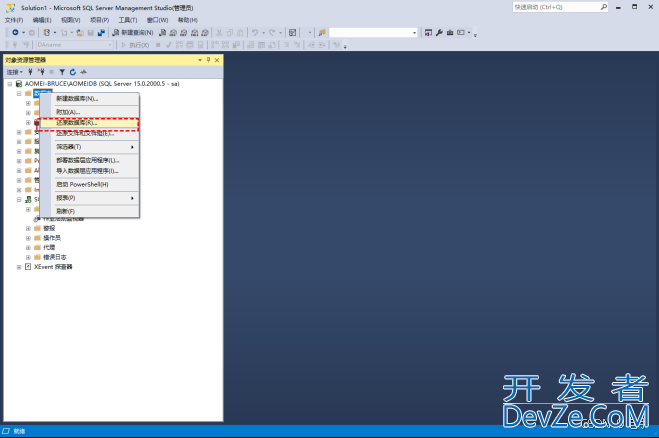Click the Cut toolbar icon
This screenshot has height=438, width=659.
[x=219, y=32]
